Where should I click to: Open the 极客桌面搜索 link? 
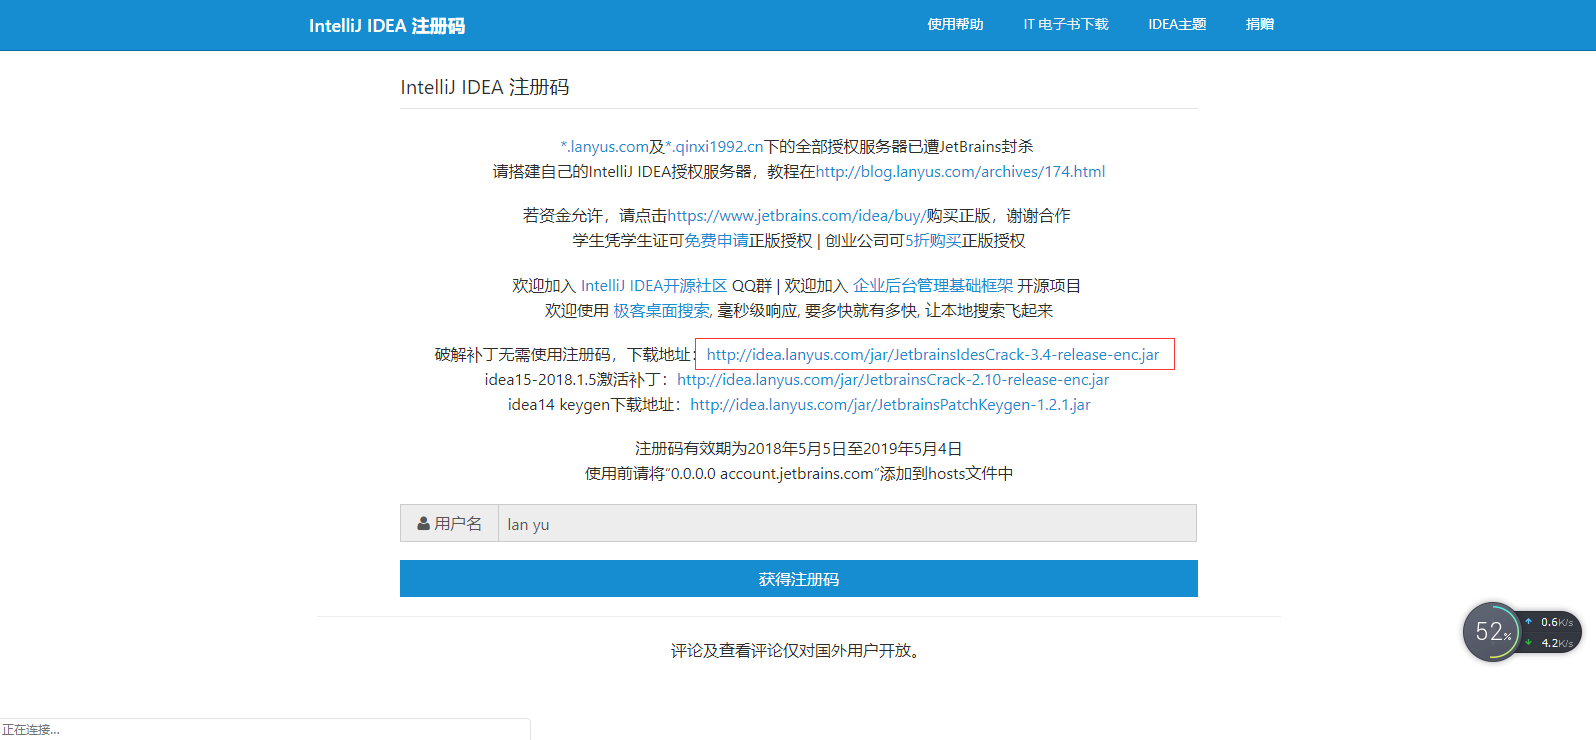pos(661,310)
